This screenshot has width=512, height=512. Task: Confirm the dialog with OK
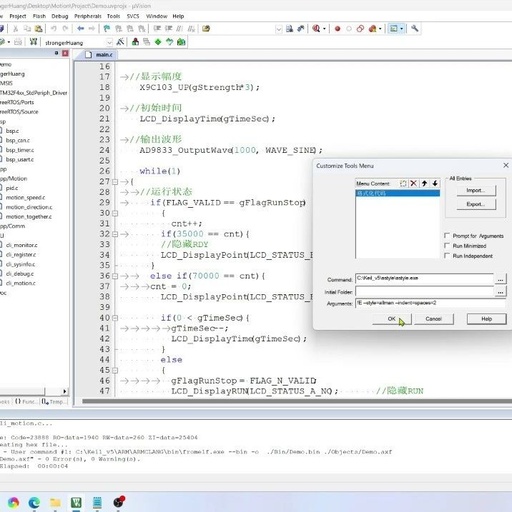(392, 319)
